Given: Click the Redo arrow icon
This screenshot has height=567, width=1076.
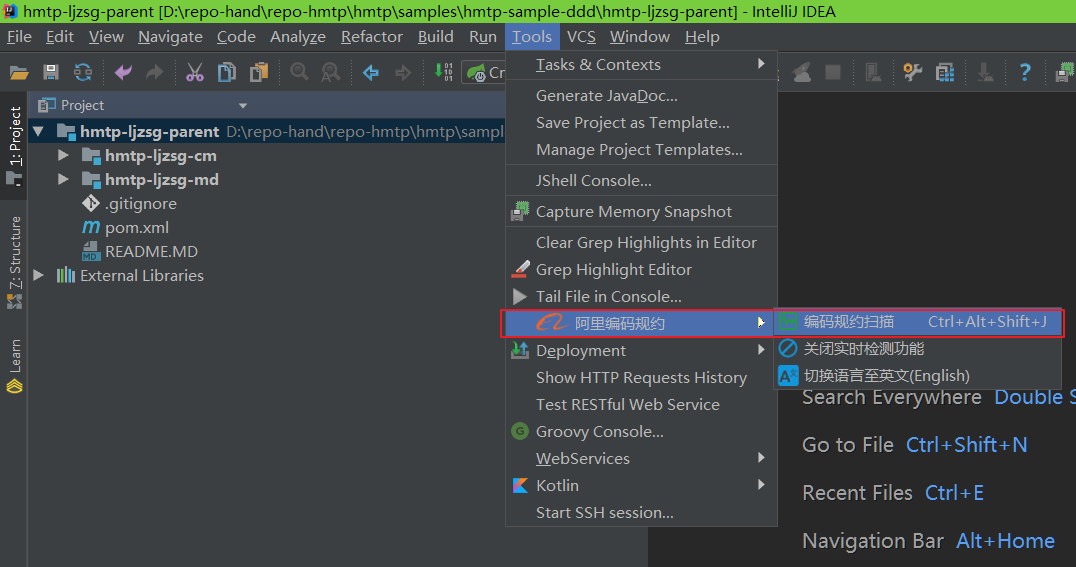Looking at the screenshot, I should pyautogui.click(x=155, y=72).
